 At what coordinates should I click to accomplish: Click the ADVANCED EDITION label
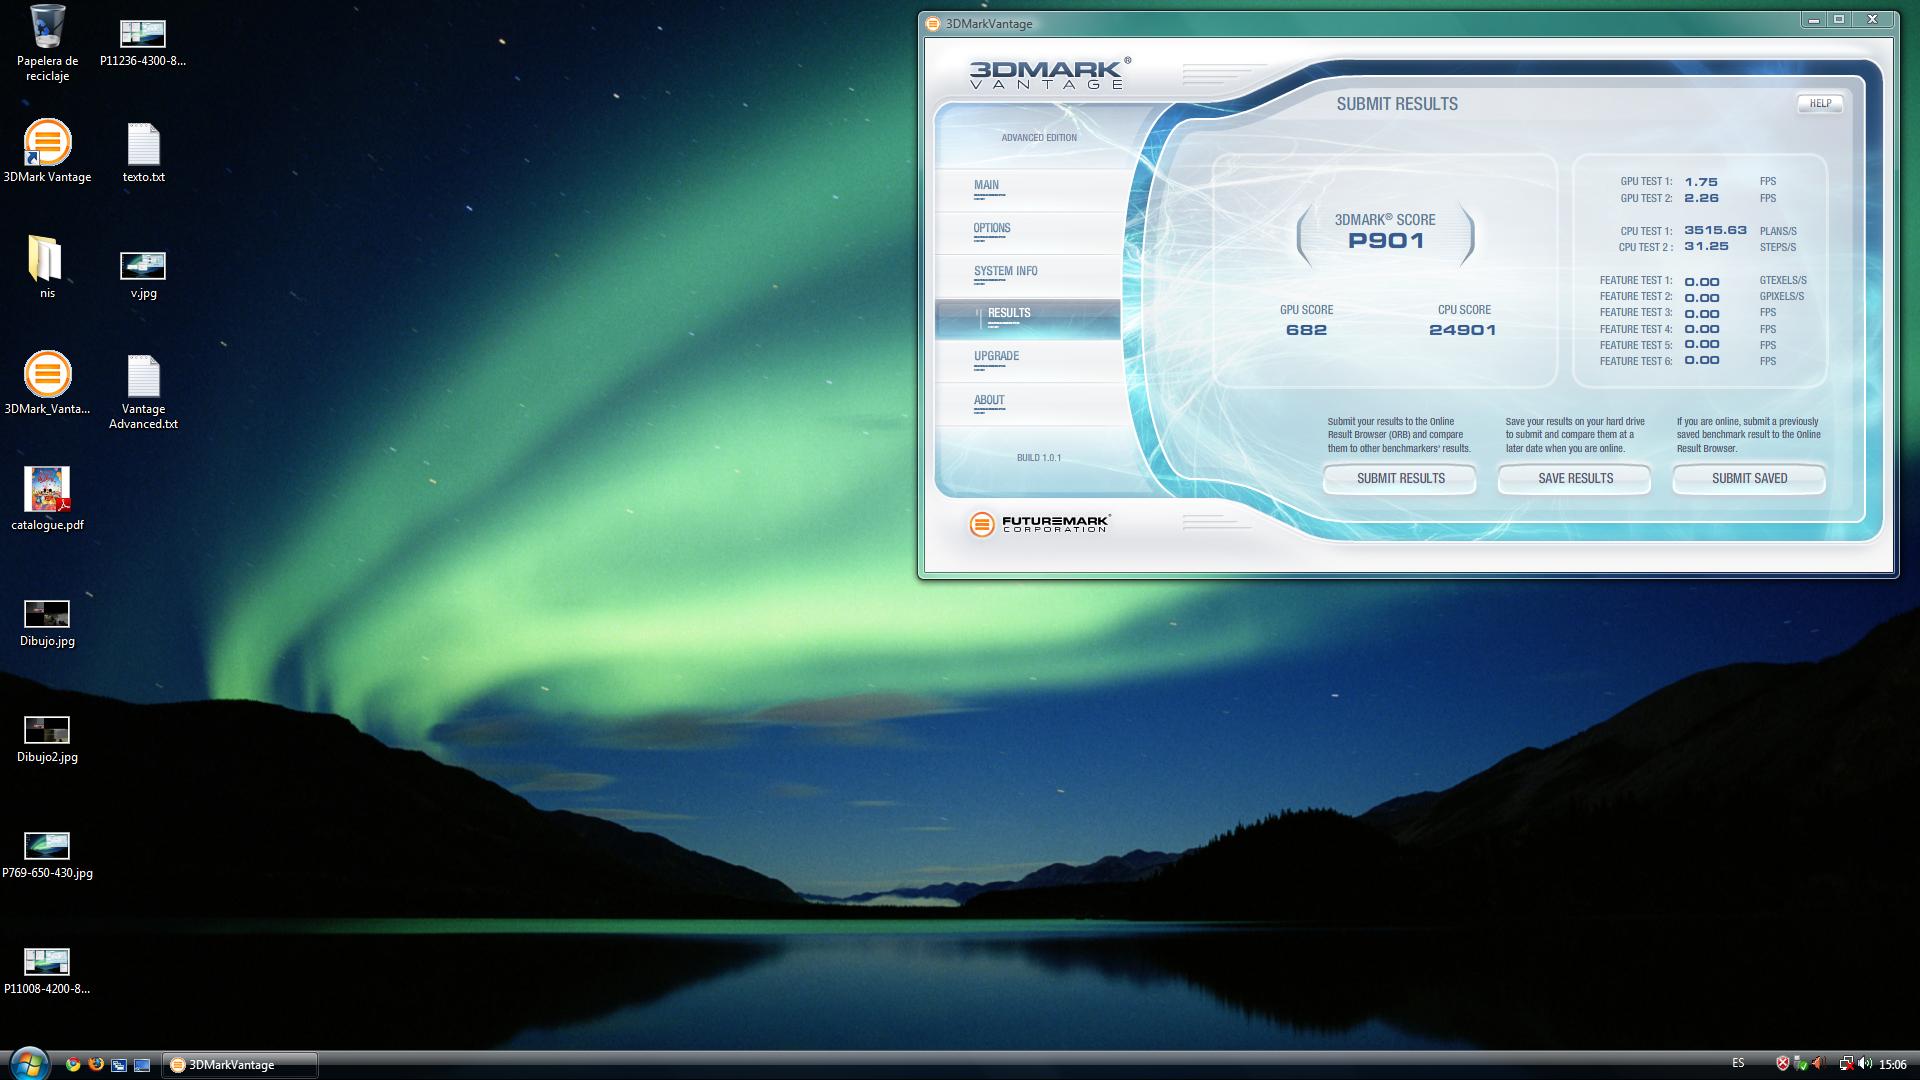point(1039,138)
